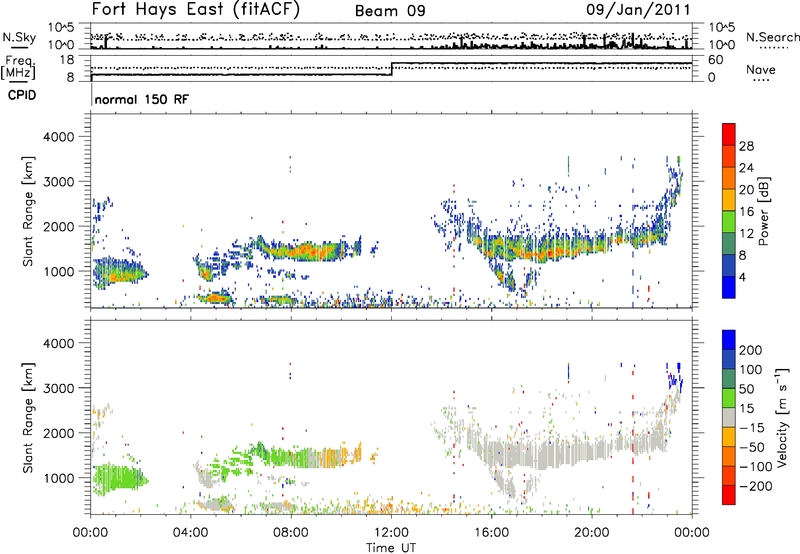Click the 'CPID' label

pos(22,95)
